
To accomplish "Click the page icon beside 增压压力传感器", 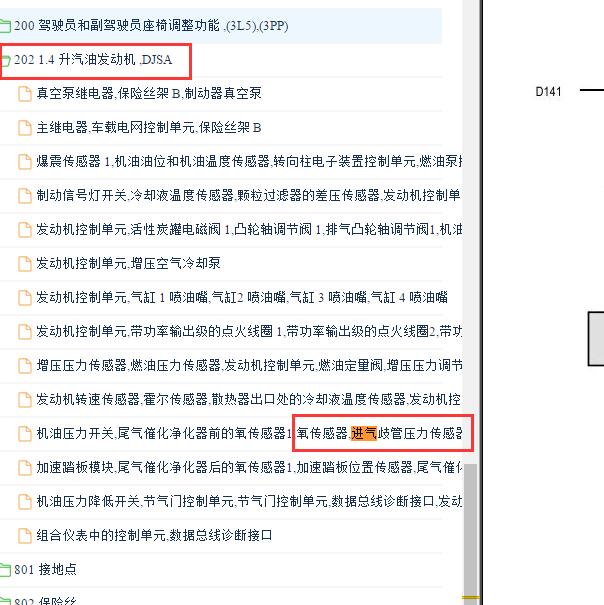I will click(25, 366).
